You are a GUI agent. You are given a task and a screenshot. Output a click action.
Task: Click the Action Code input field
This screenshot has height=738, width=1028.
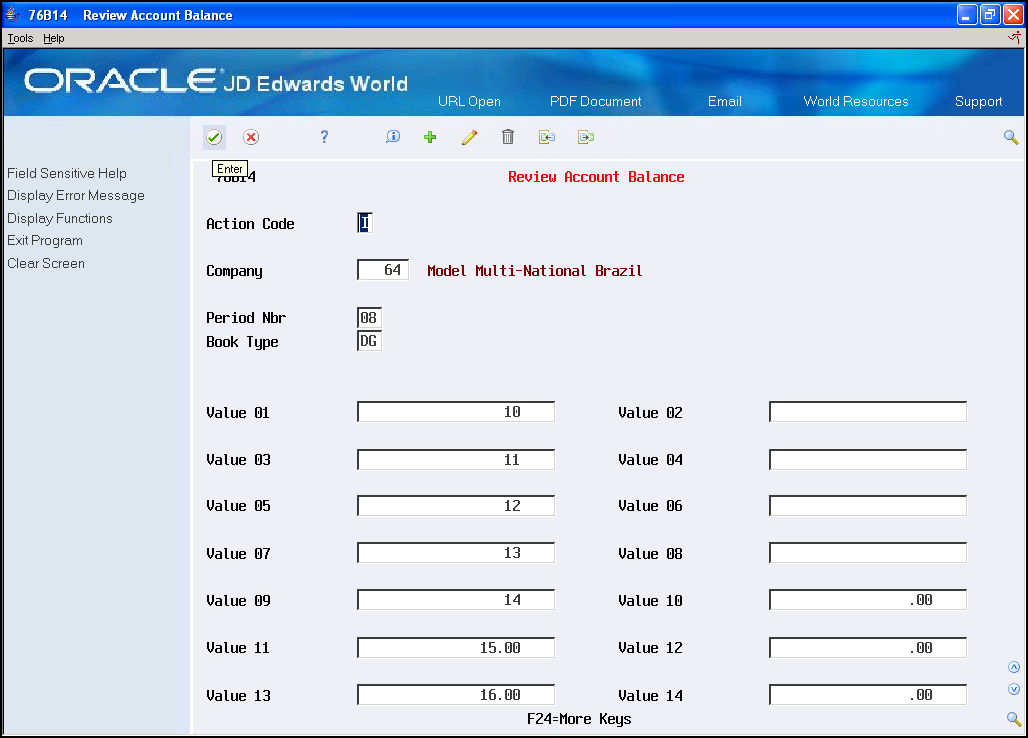coord(365,223)
